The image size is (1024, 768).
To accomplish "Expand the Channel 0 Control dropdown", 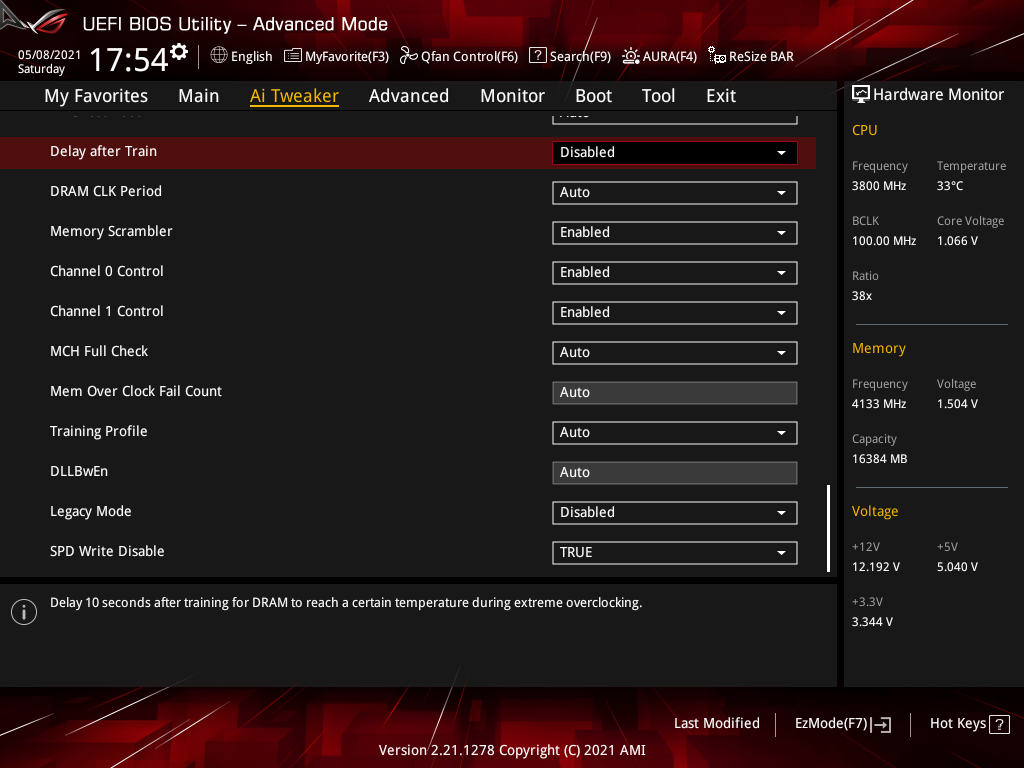I will tap(675, 273).
